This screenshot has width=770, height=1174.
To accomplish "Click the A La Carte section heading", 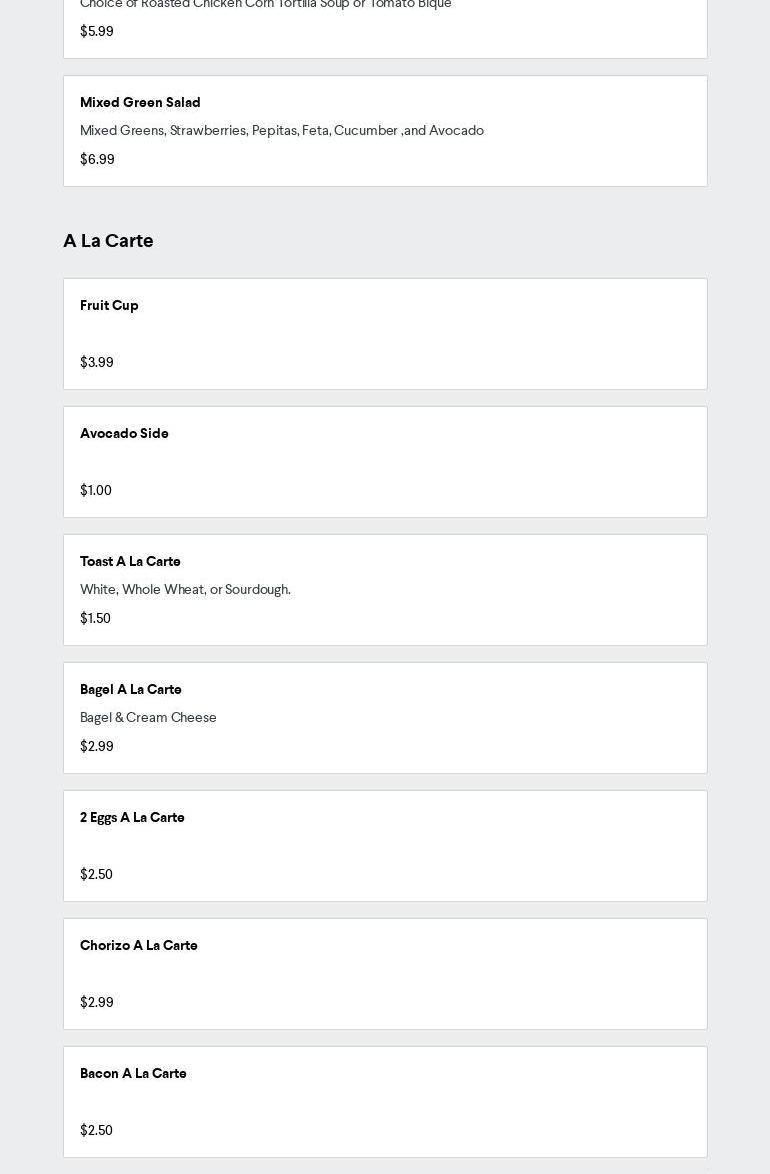I will point(108,240).
